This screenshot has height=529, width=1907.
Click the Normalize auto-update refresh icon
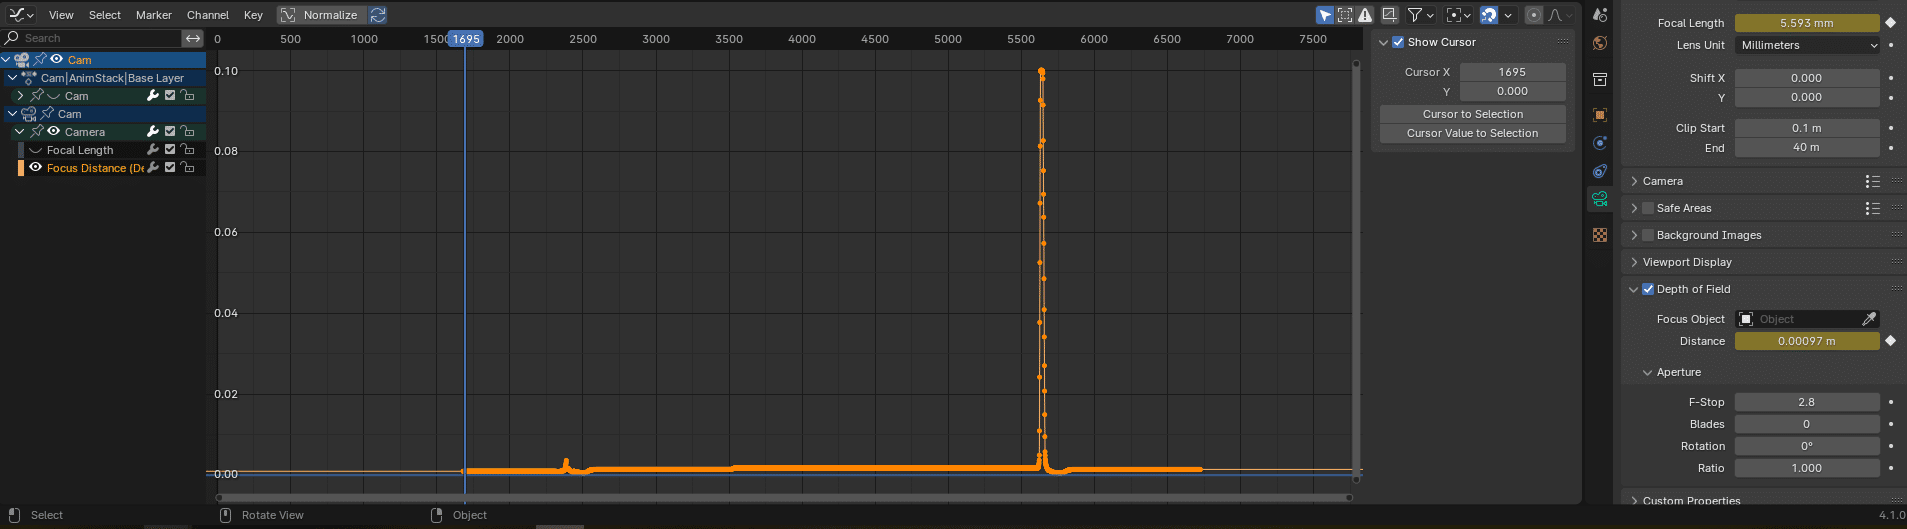tap(378, 15)
